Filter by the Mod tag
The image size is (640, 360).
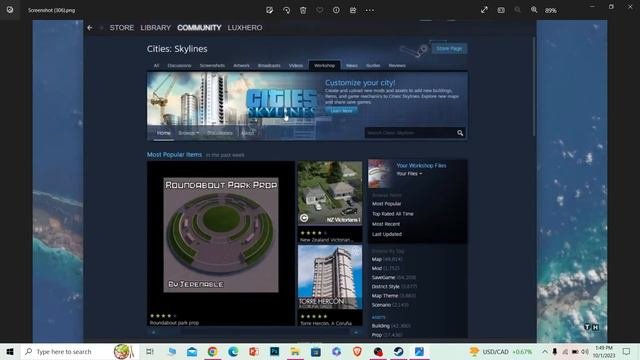pyautogui.click(x=376, y=268)
